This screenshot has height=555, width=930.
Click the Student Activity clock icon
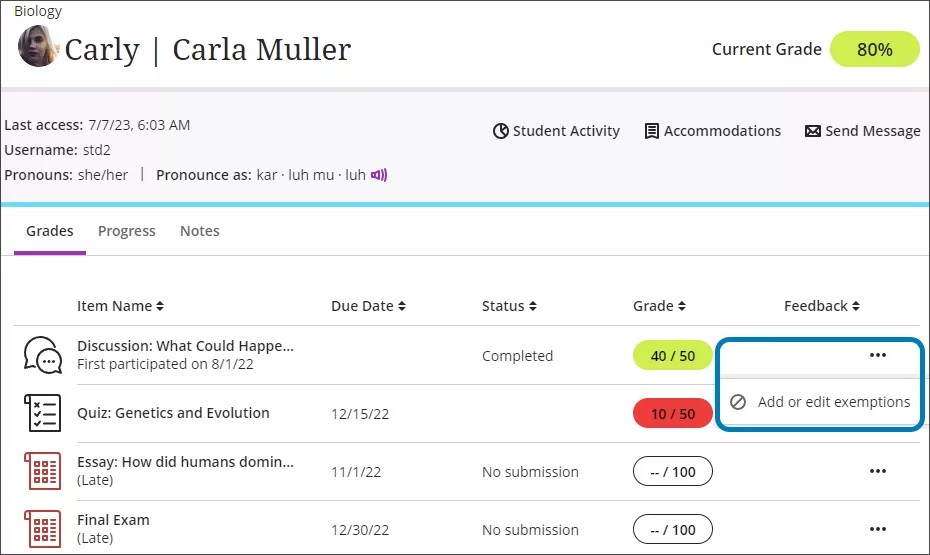[x=501, y=131]
